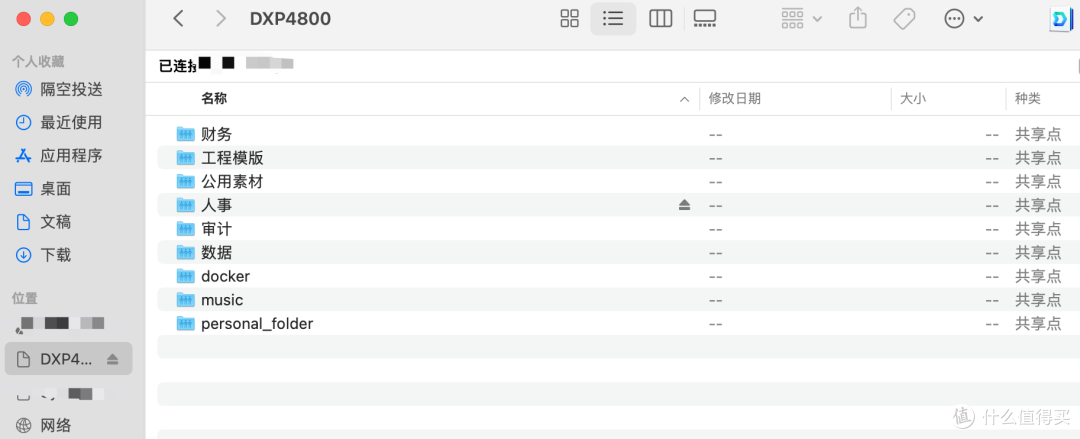
Task: Open the group-by options dropdown
Action: (802, 19)
